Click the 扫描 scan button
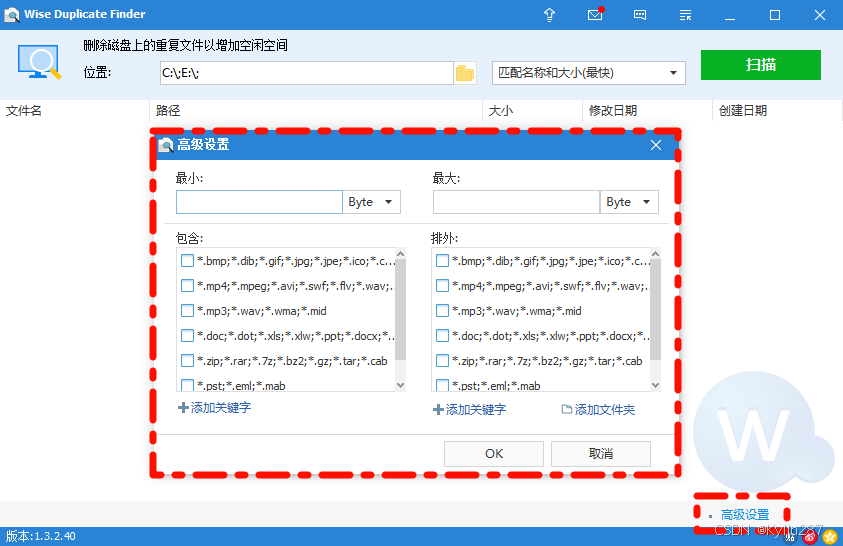Screen dimensions: 843x546 (x=761, y=65)
